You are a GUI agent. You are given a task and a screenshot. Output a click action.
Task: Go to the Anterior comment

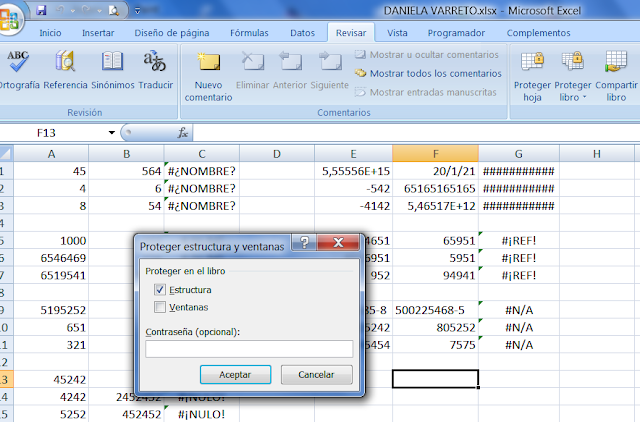(x=290, y=69)
